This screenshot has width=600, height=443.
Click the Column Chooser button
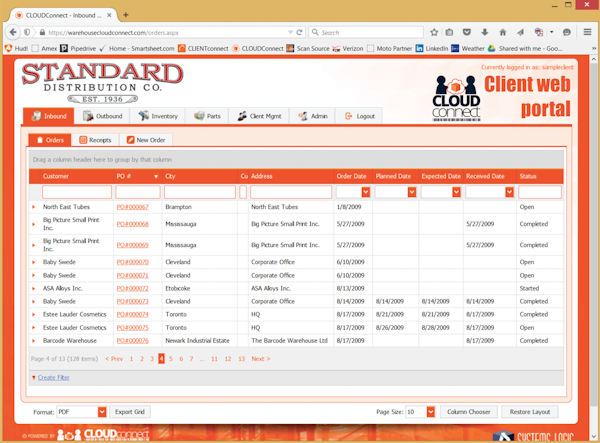(468, 412)
